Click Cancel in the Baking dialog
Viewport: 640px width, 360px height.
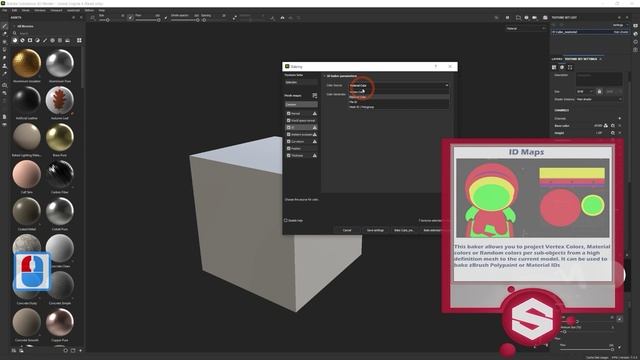pyautogui.click(x=347, y=230)
